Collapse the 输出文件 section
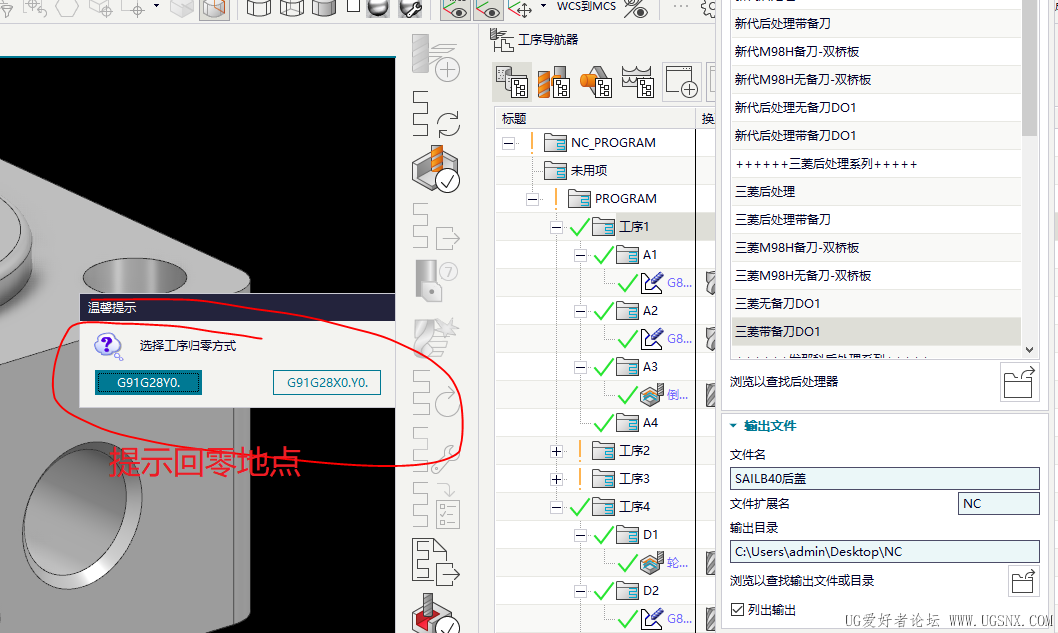Image resolution: width=1058 pixels, height=633 pixels. click(x=735, y=425)
